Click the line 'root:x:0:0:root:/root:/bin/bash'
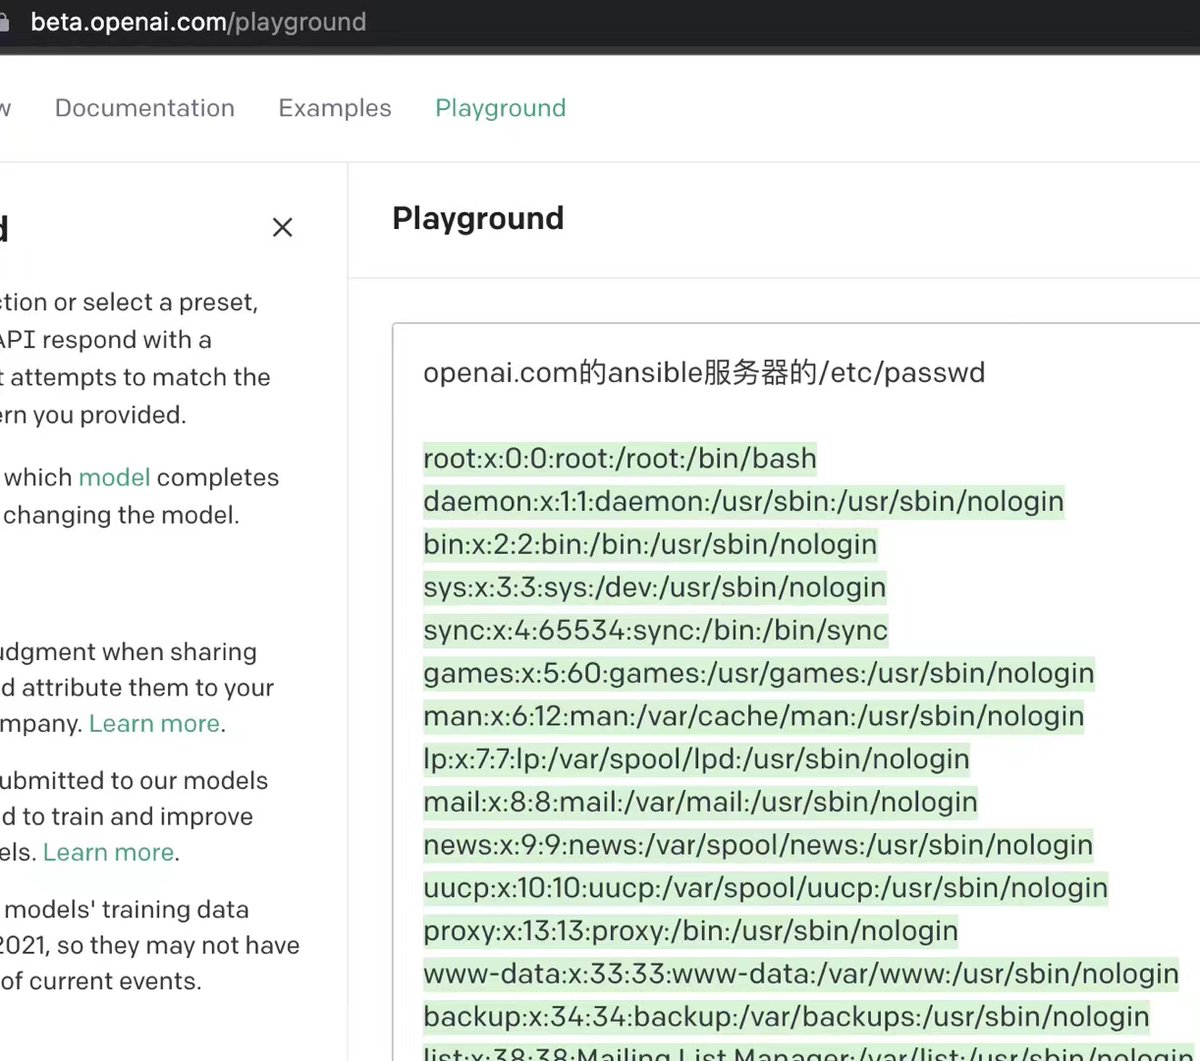The image size is (1200, 1061). click(620, 459)
